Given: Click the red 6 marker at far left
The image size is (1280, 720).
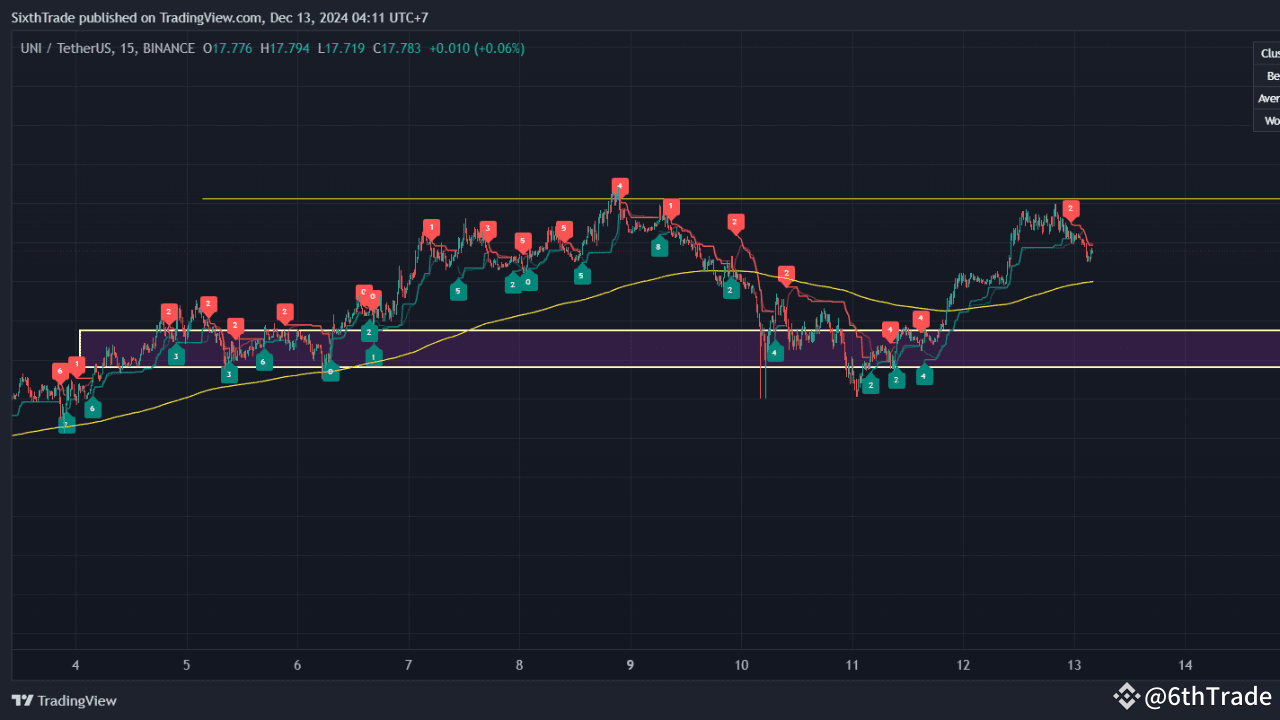Looking at the screenshot, I should click(60, 371).
